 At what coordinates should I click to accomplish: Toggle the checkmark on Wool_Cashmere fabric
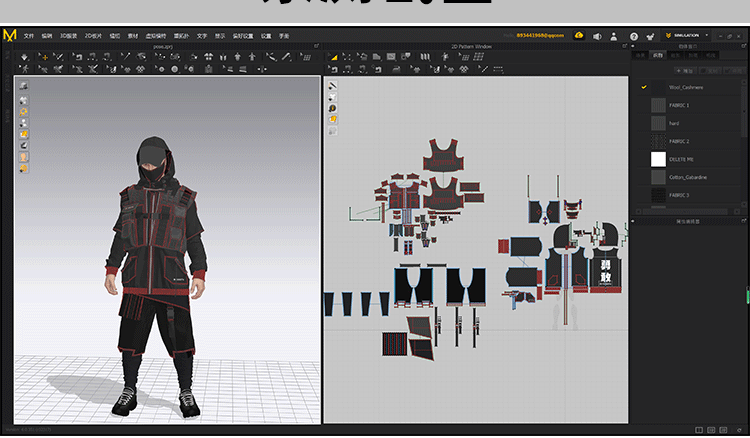point(644,87)
